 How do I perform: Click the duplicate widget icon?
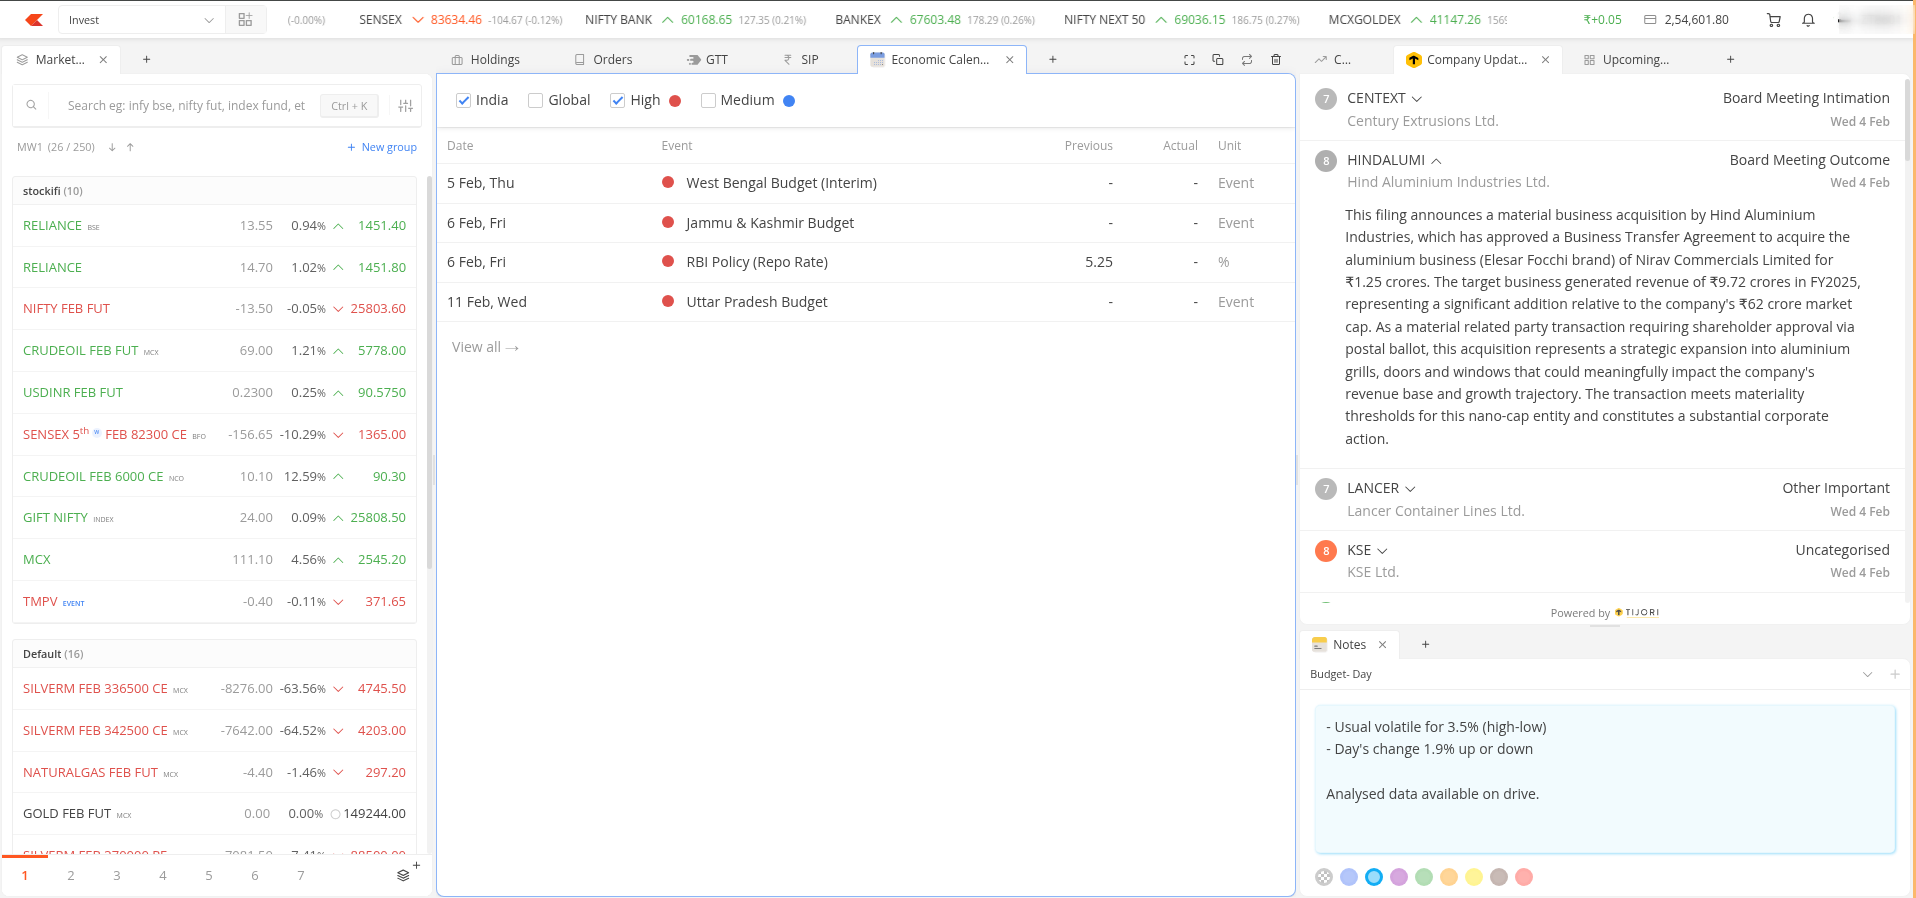1218,60
